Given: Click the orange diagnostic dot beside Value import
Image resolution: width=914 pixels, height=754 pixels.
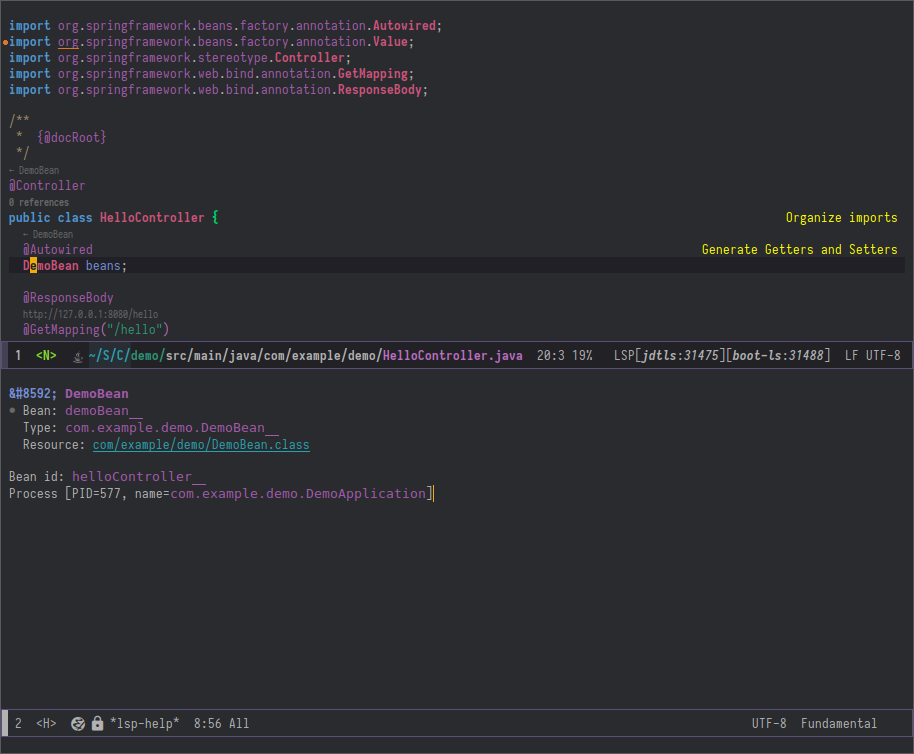Looking at the screenshot, I should (5, 43).
